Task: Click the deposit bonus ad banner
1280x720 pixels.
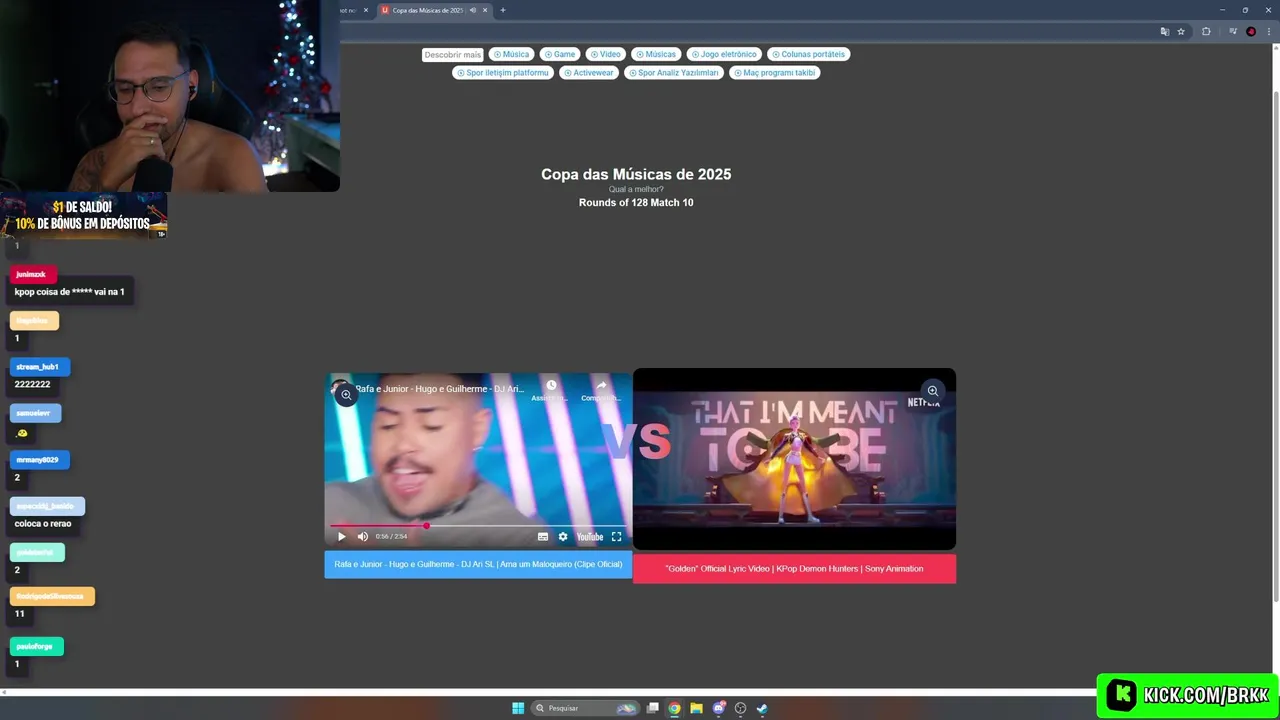Action: 84,216
